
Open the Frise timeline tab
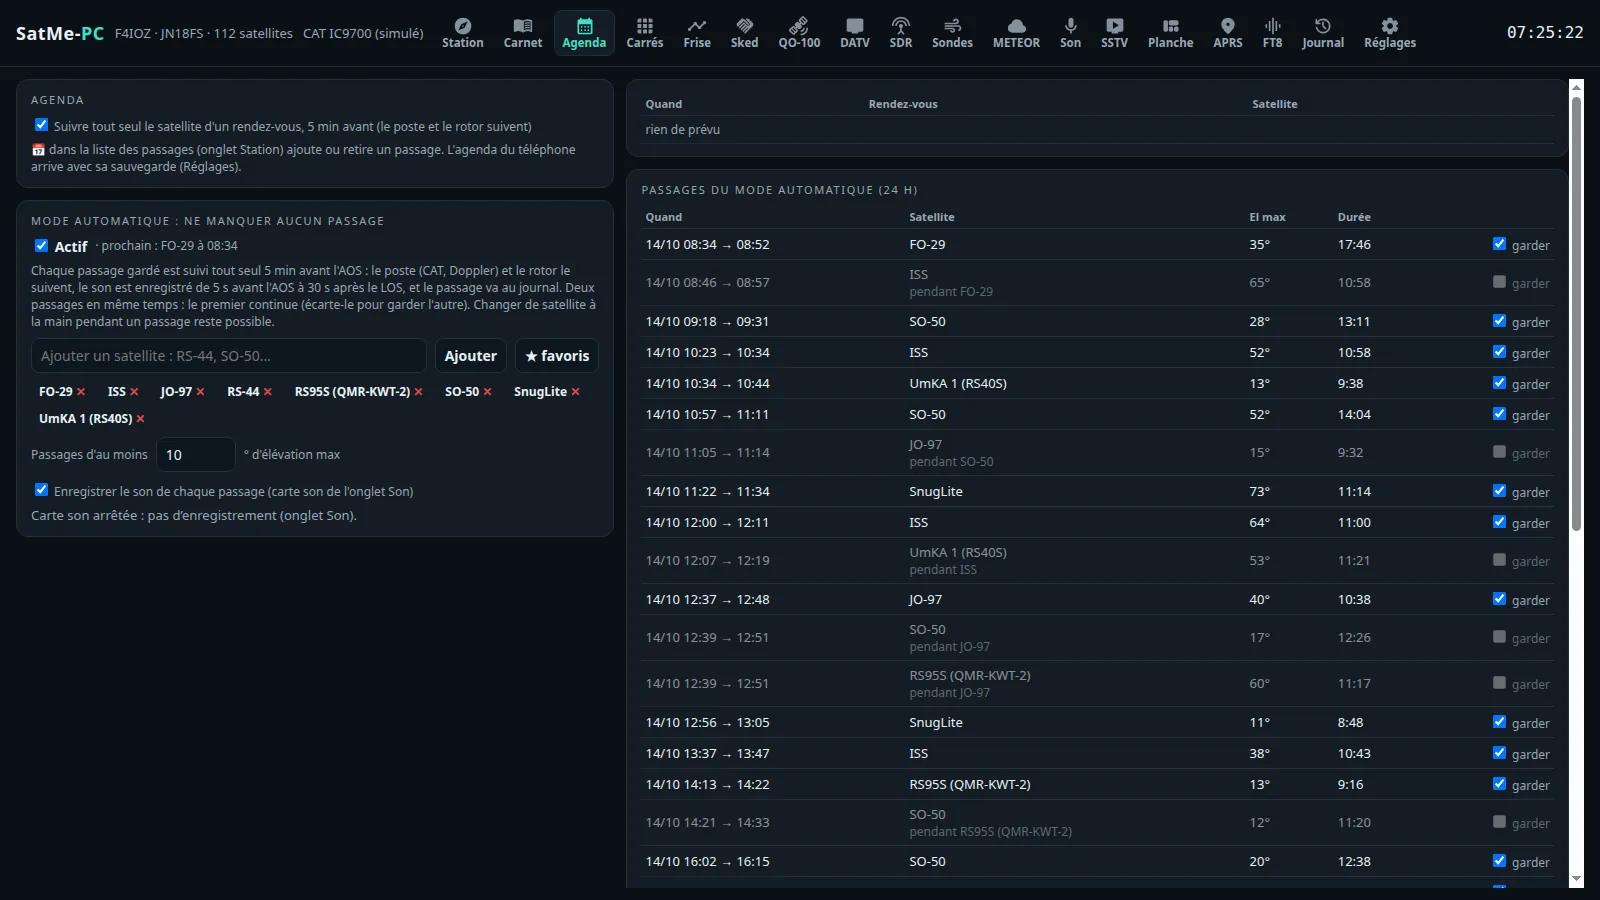697,33
